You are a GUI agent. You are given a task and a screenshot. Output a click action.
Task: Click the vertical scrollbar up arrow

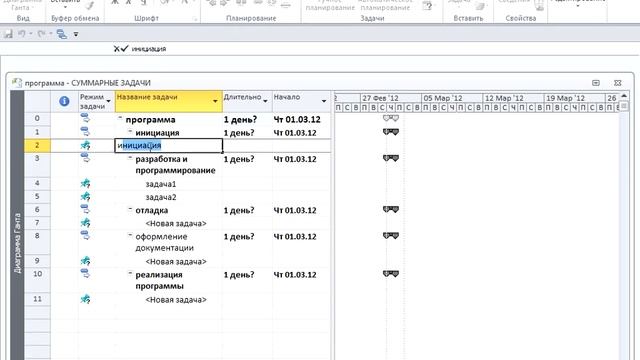[624, 96]
